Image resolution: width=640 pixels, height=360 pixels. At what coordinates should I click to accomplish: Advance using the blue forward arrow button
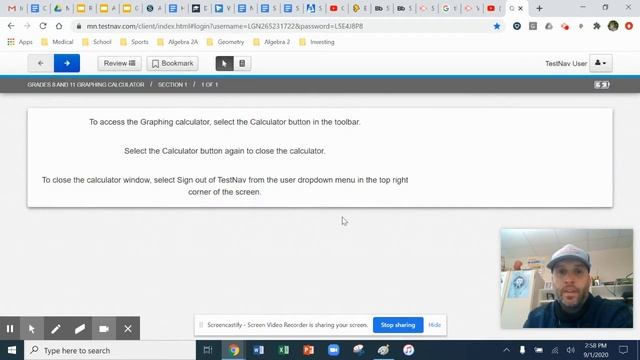67,63
